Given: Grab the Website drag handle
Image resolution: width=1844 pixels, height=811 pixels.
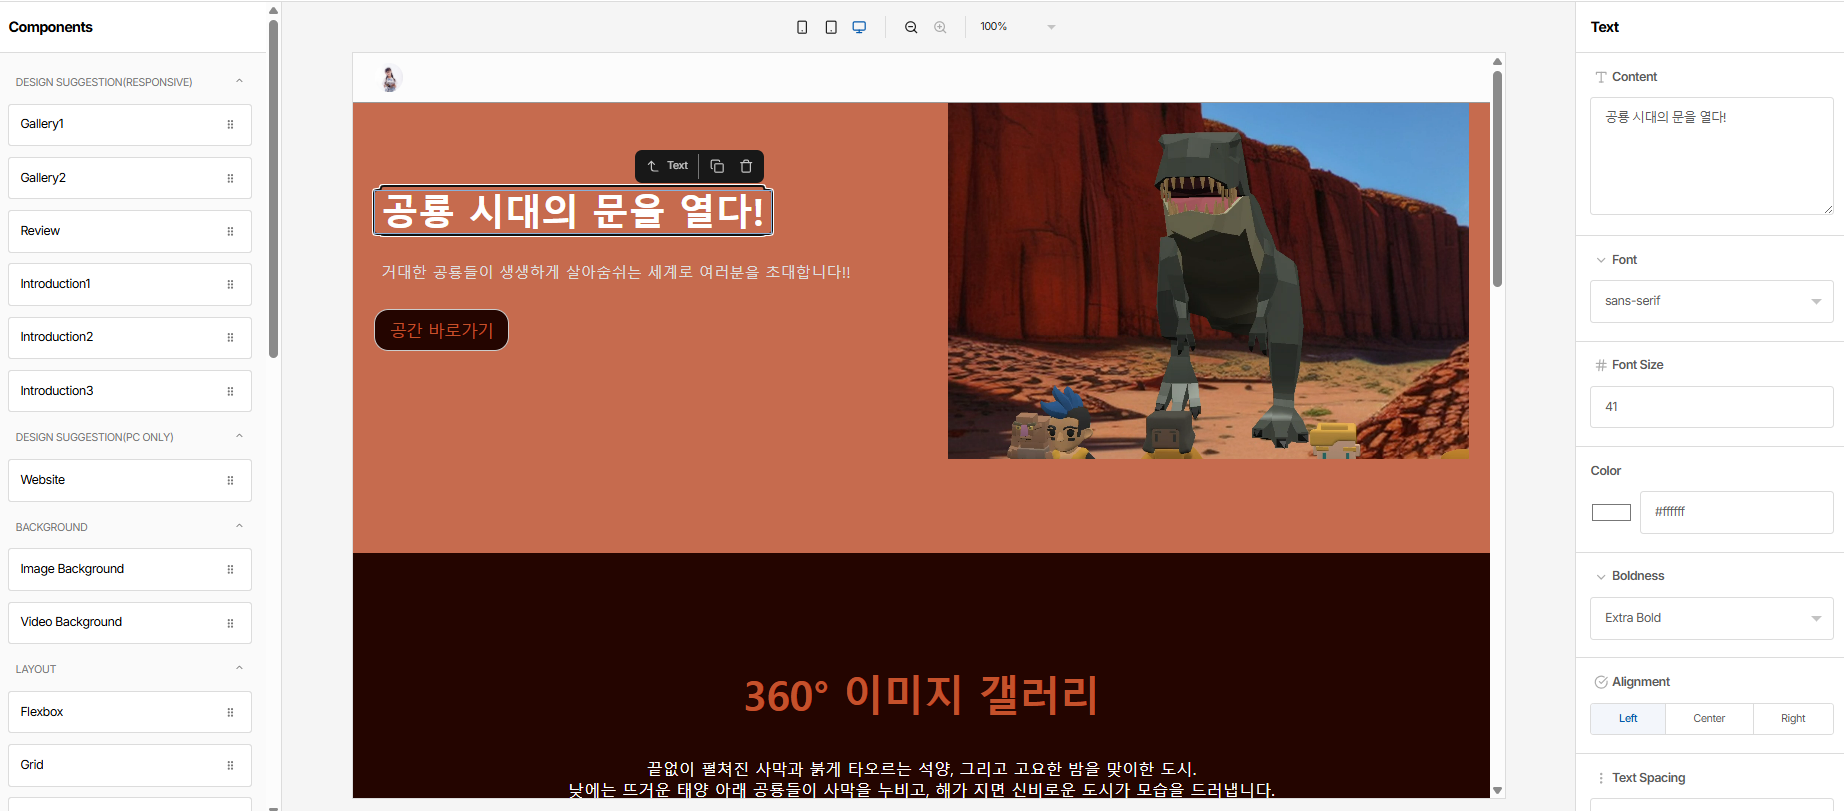Looking at the screenshot, I should click(x=230, y=480).
